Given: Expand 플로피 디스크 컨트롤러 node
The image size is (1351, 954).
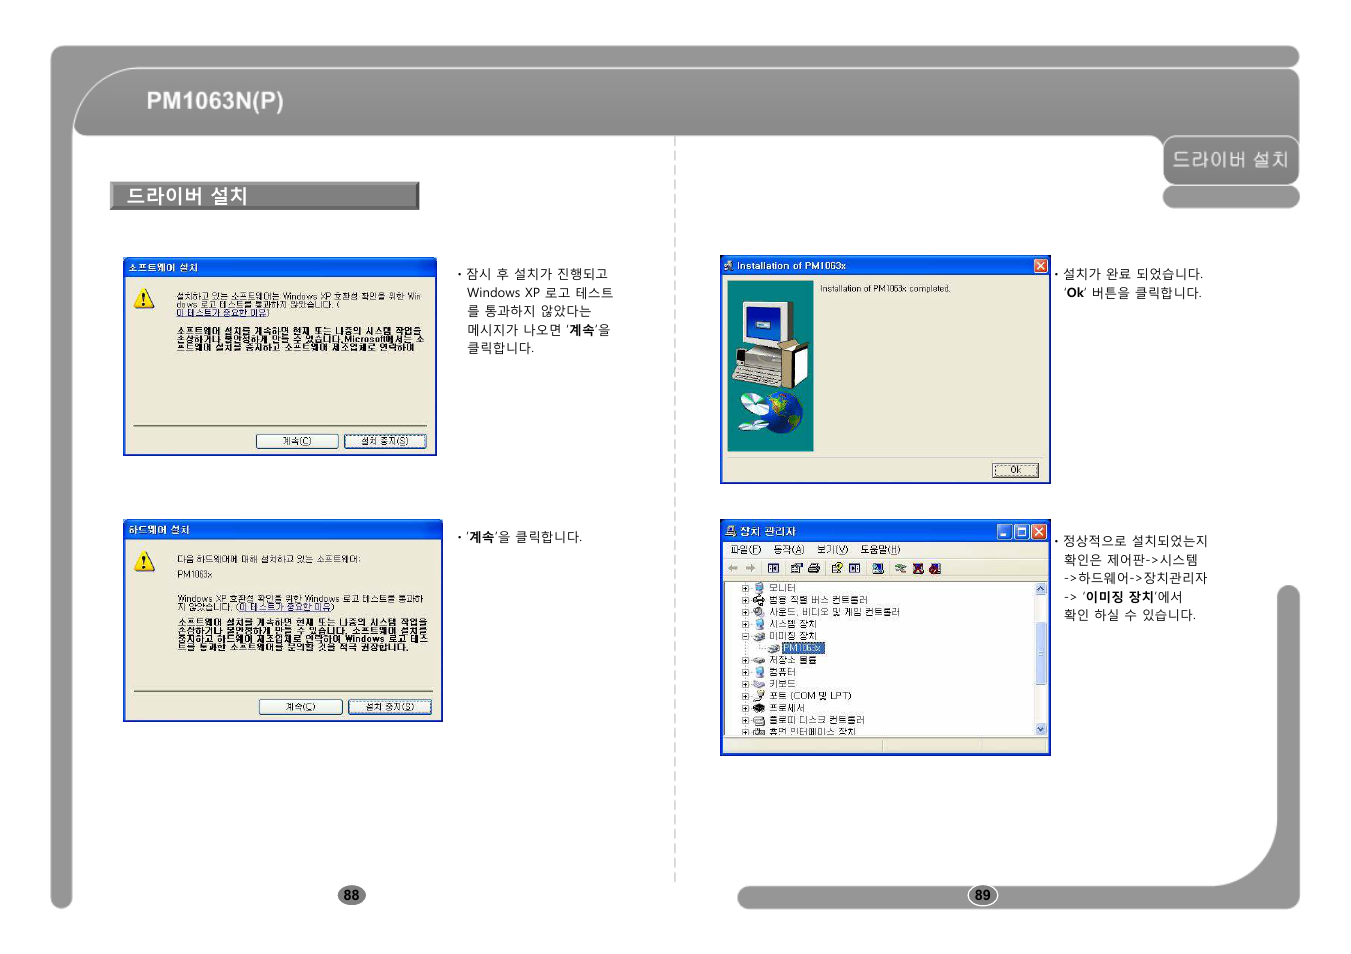Looking at the screenshot, I should [745, 720].
